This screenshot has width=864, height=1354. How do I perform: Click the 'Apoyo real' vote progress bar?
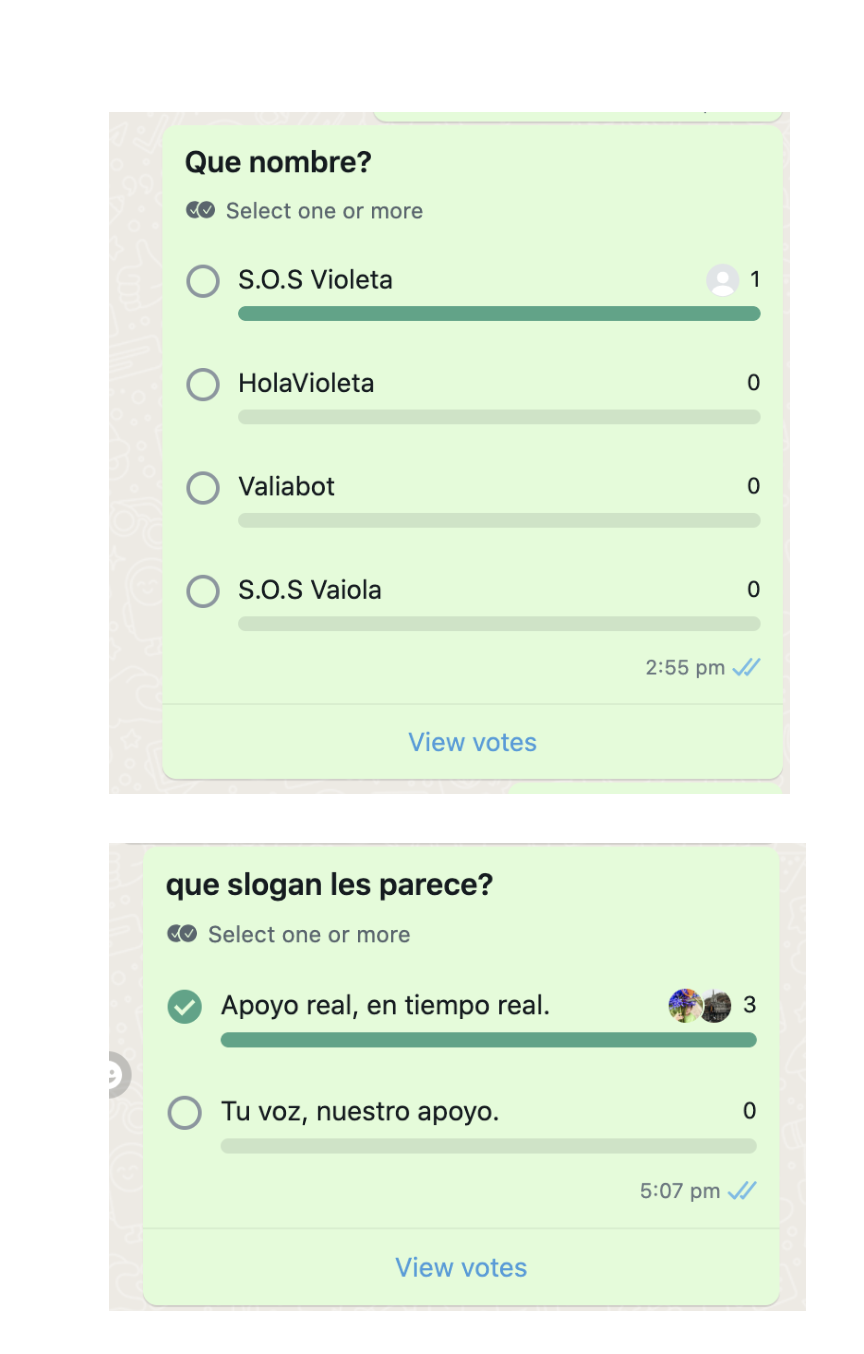[488, 1040]
